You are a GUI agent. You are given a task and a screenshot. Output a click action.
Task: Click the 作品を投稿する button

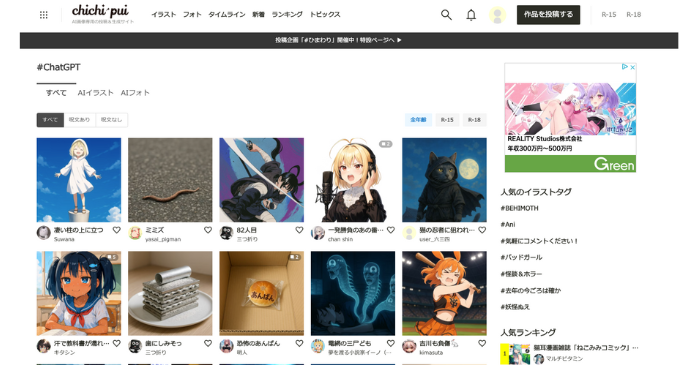(x=548, y=15)
